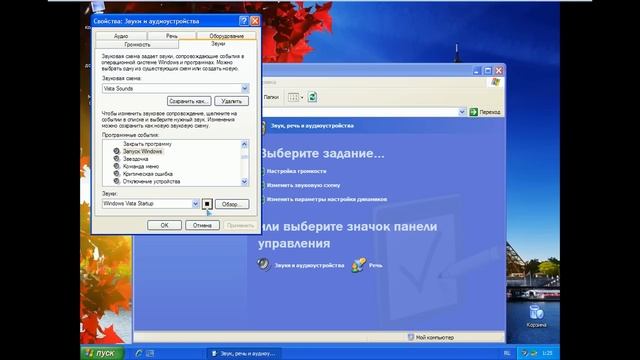Click the Show Desktop quick launch icon

[150, 353]
